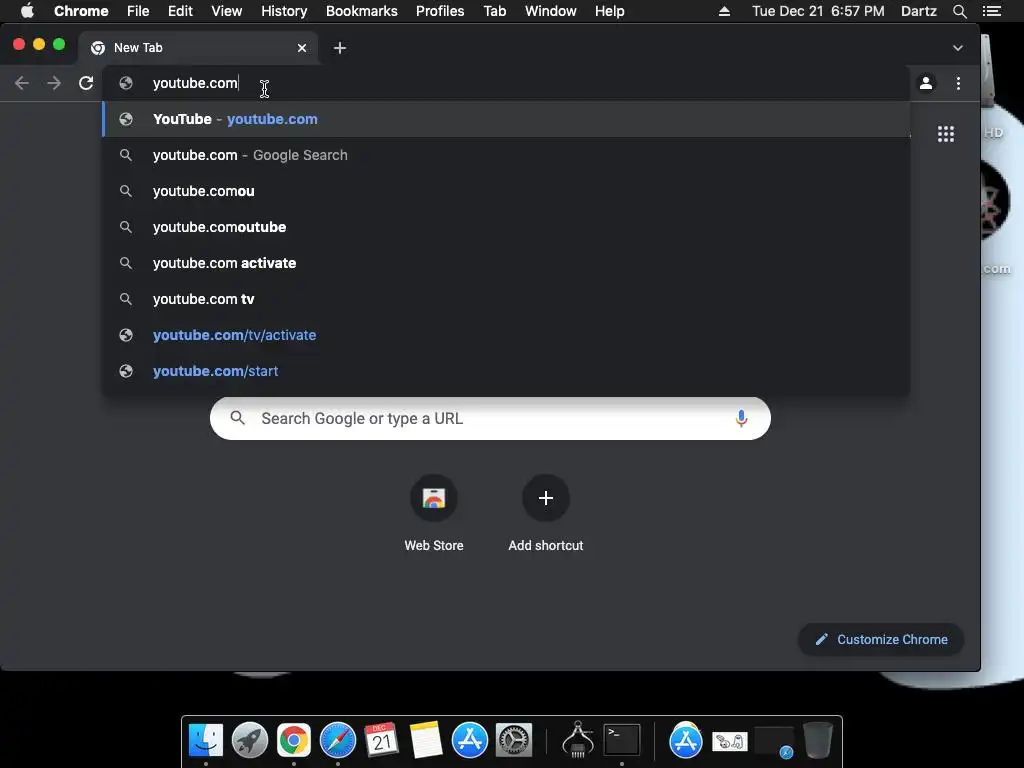Open the Google apps grid
Viewport: 1024px width, 768px height.
coord(946,134)
